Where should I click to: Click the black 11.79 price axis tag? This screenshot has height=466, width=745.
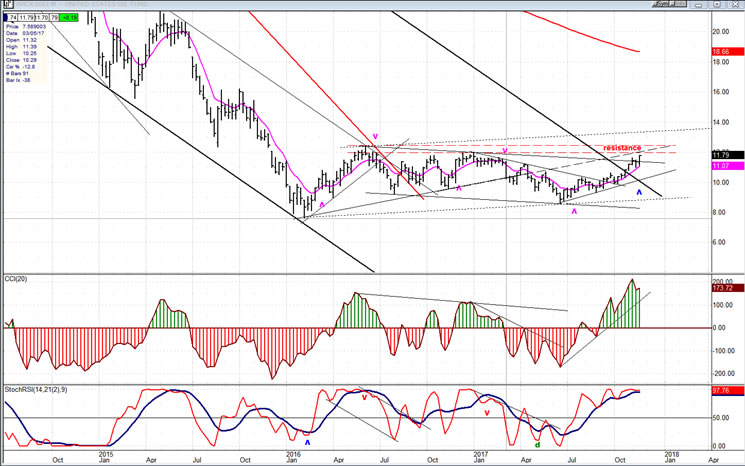coord(725,155)
